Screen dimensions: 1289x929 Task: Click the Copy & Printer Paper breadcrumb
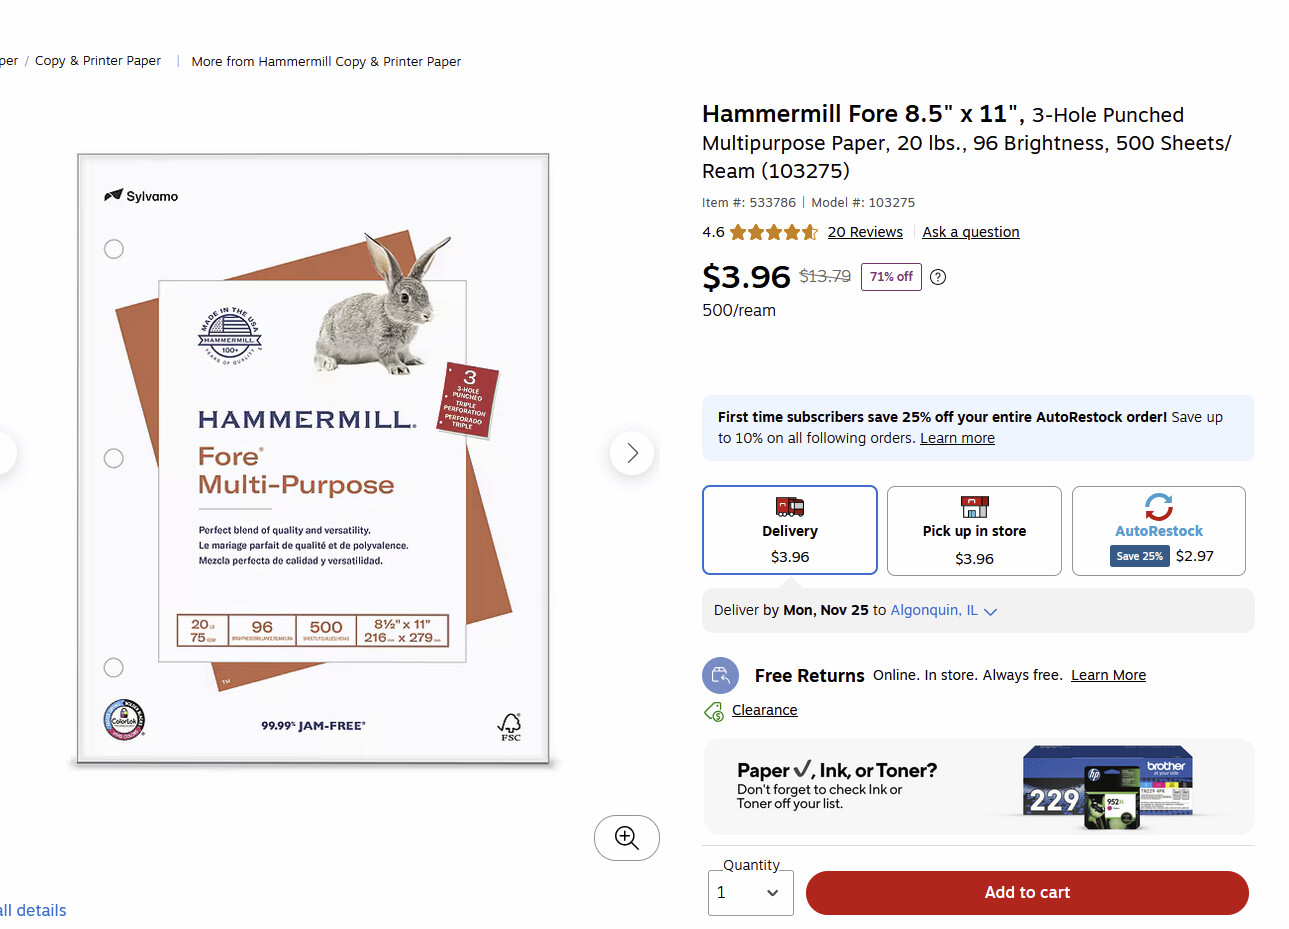(x=98, y=61)
